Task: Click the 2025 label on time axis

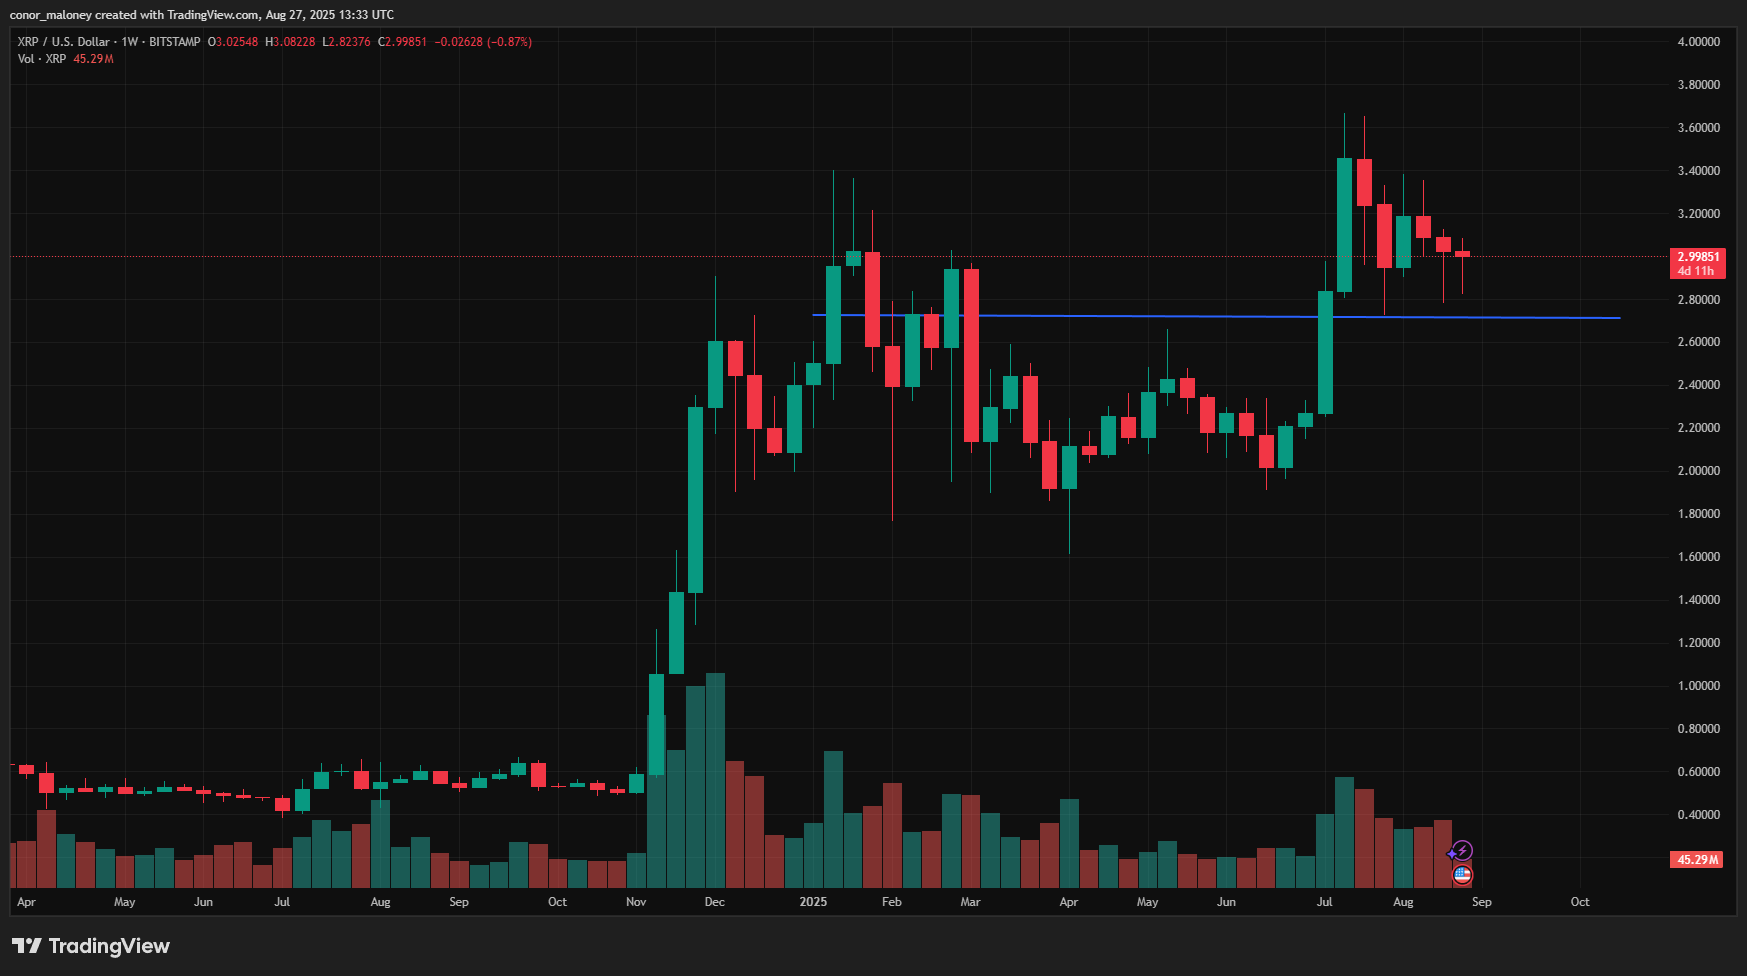Action: click(813, 902)
